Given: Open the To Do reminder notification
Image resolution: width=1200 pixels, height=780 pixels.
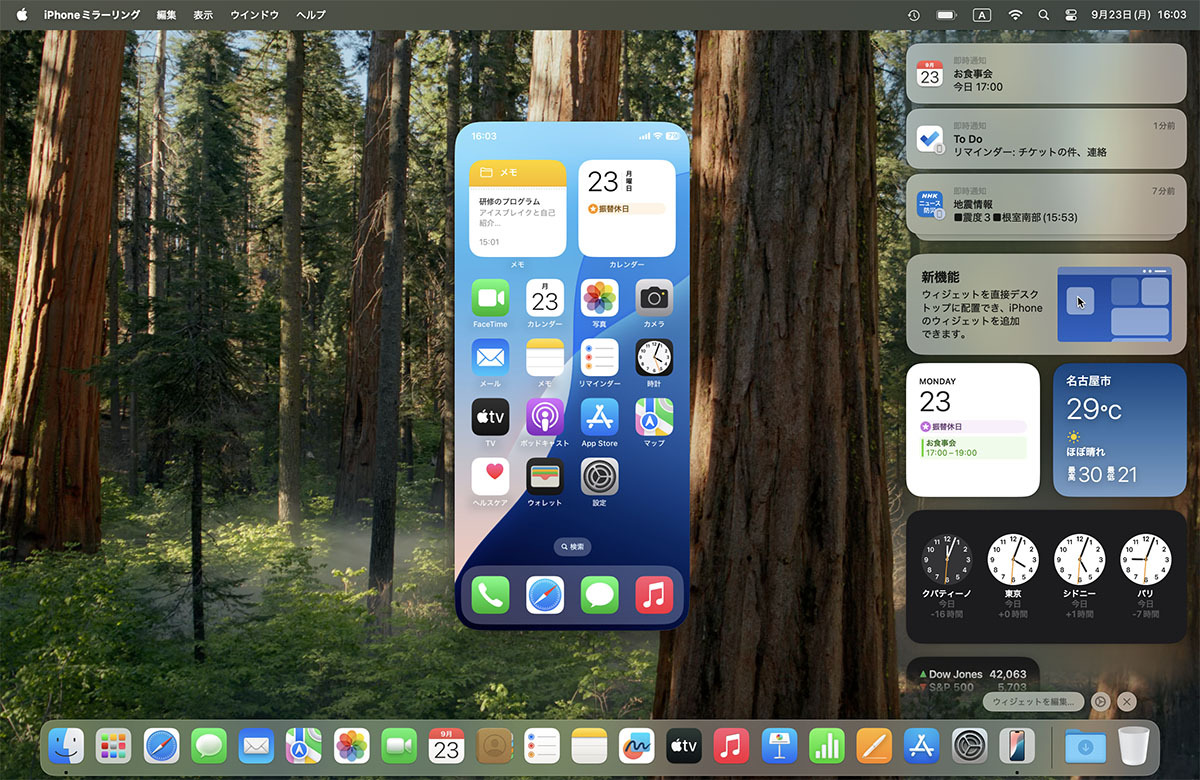Looking at the screenshot, I should pos(1046,138).
